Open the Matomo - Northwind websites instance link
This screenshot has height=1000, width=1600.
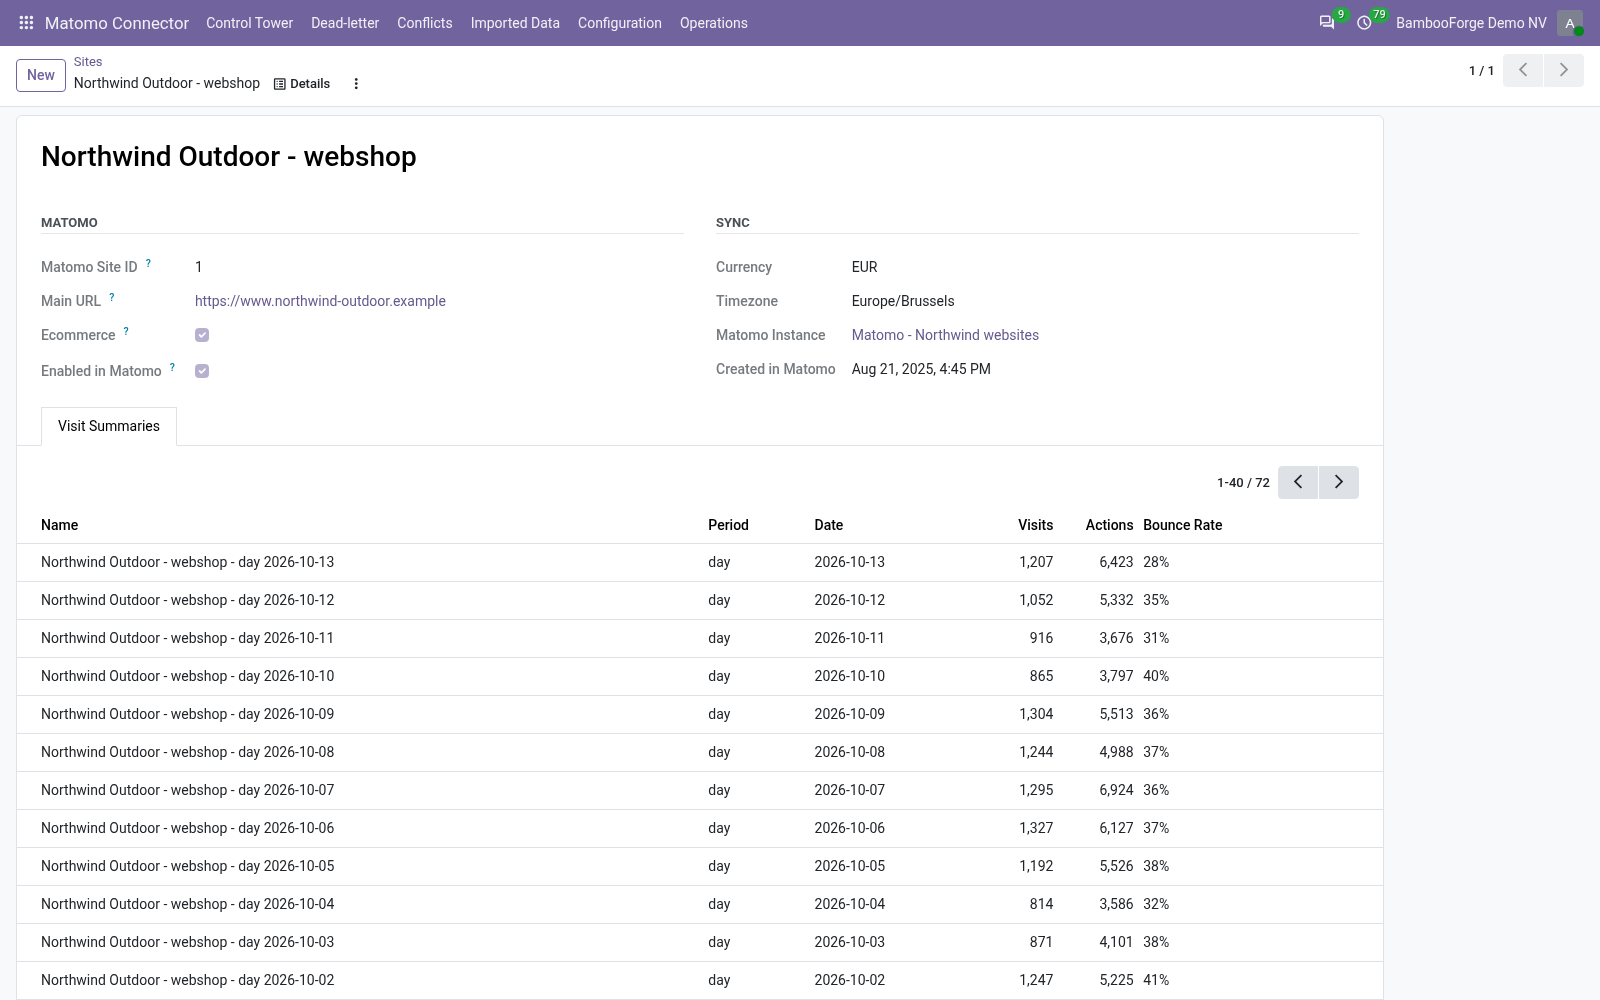(x=945, y=335)
